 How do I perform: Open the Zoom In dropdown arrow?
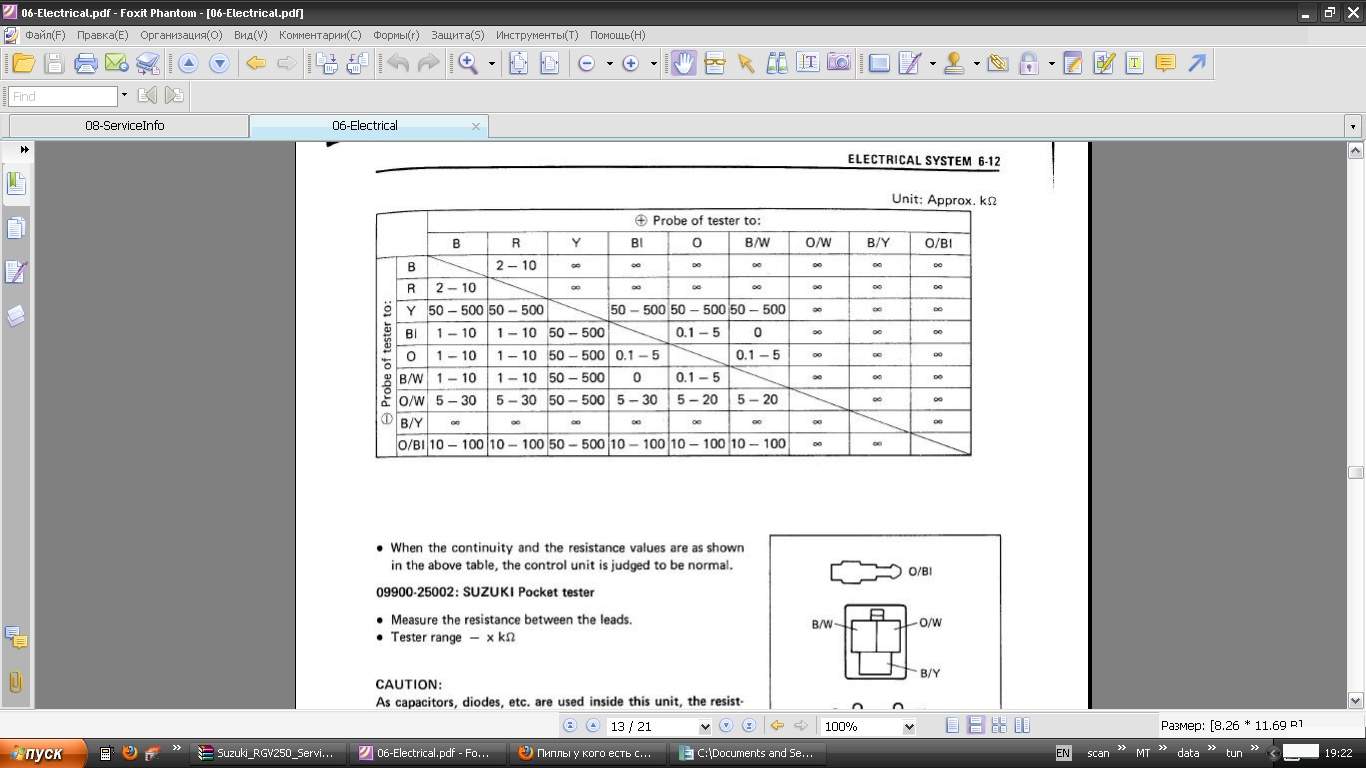pos(653,64)
